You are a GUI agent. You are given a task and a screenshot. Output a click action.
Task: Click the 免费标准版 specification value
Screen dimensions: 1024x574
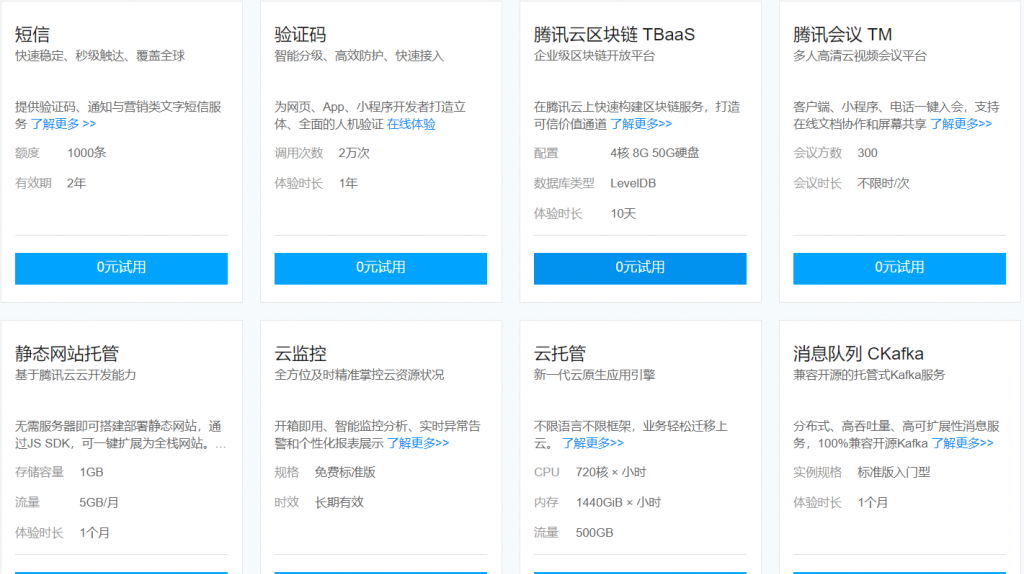click(345, 473)
